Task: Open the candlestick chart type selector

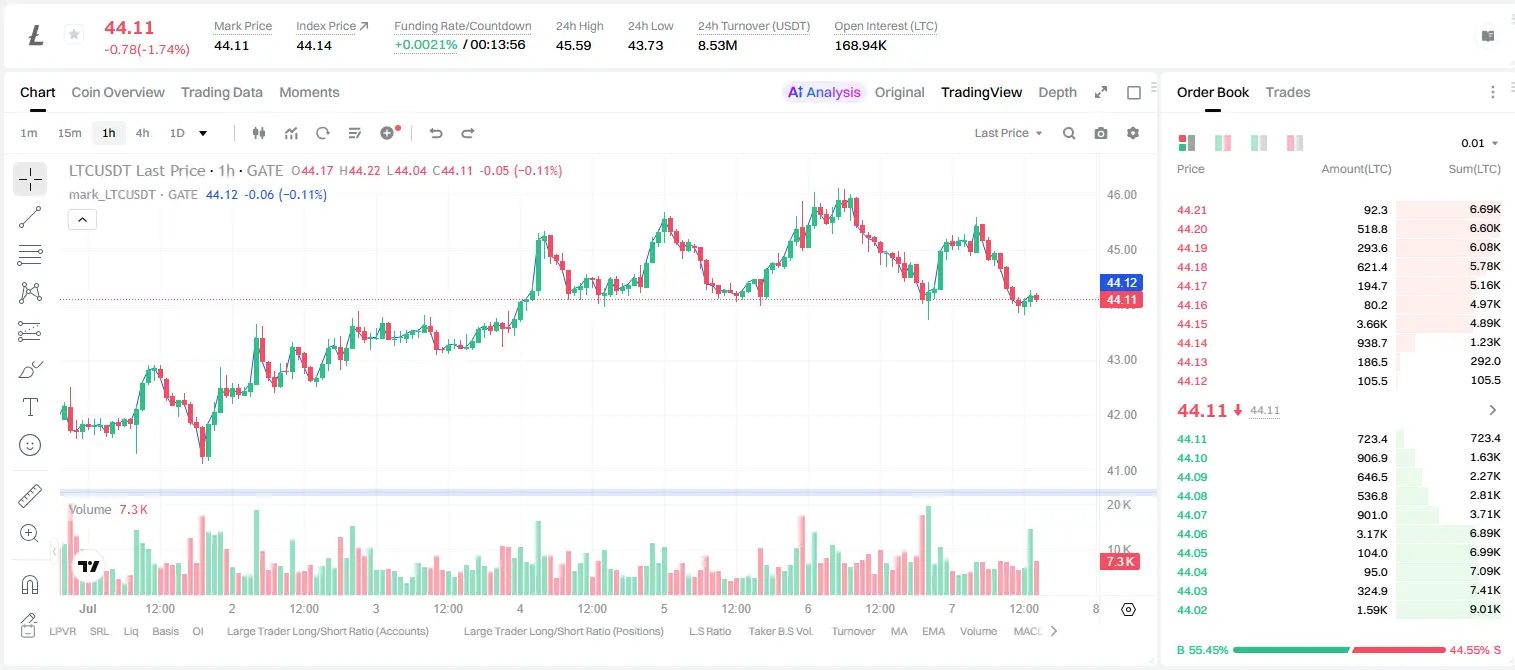Action: 259,133
